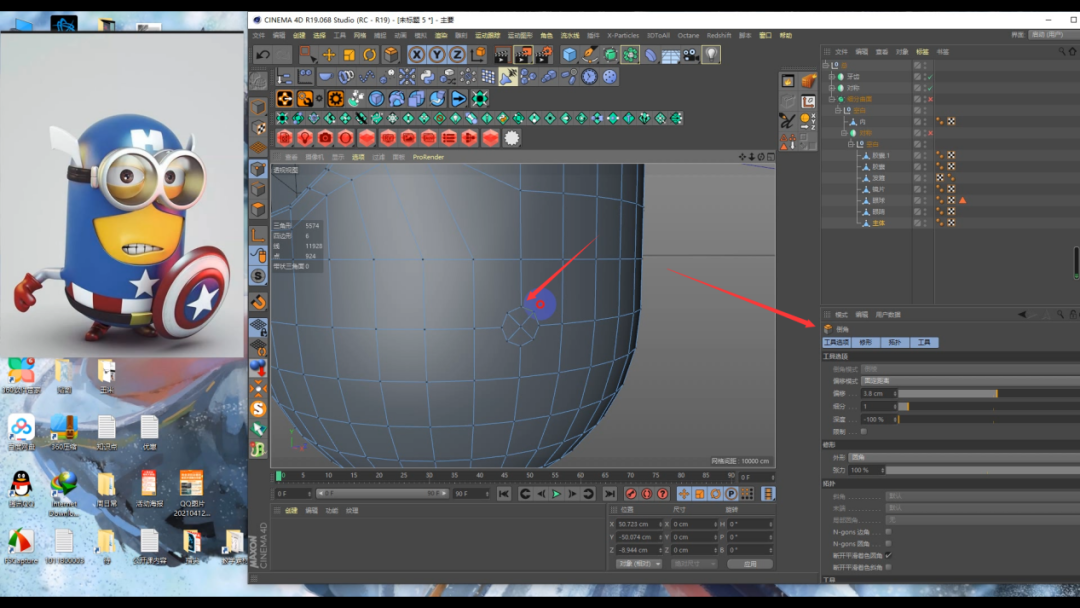Open the 文件 menu in the main menu bar
Image resolution: width=1080 pixels, height=608 pixels.
(258, 35)
